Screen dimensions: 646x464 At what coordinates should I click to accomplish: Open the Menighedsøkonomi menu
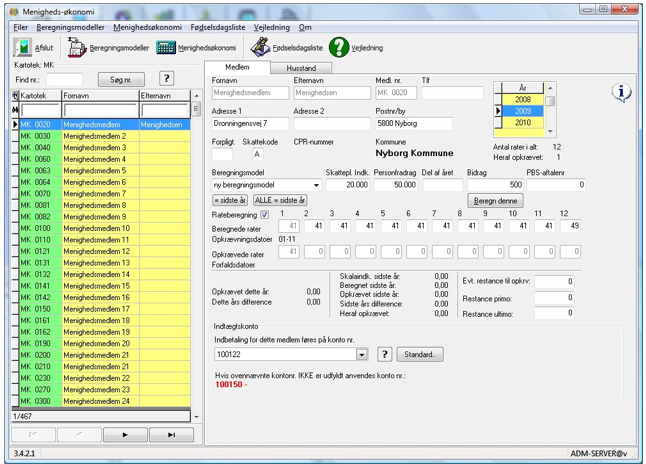(147, 27)
